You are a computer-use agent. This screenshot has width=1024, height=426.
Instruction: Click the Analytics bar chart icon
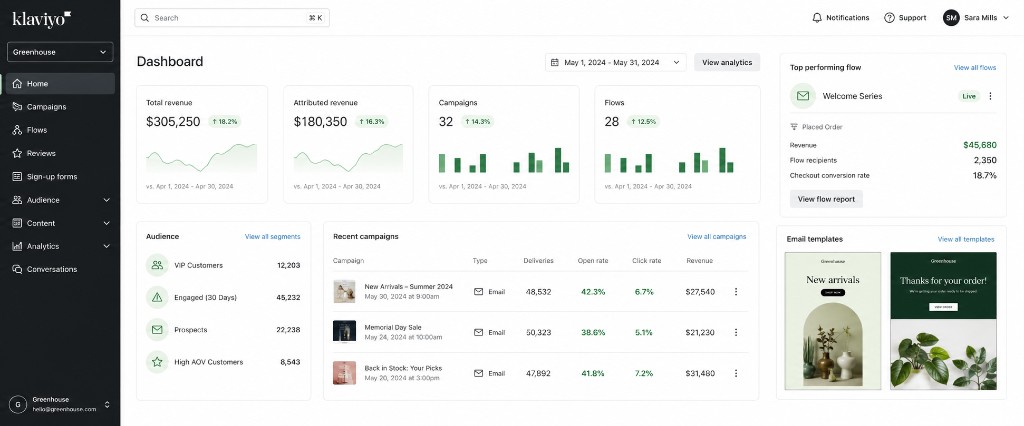(x=17, y=246)
